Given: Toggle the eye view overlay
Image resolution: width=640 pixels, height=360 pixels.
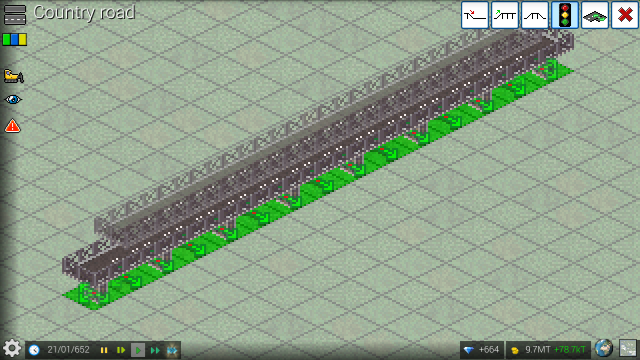Looking at the screenshot, I should tap(13, 100).
